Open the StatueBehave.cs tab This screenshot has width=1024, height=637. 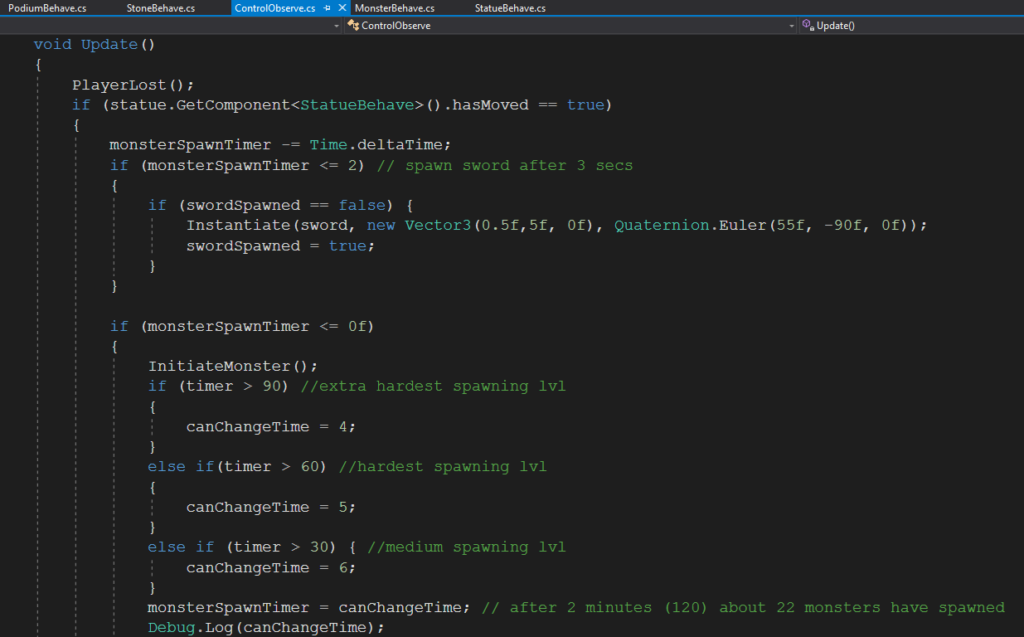pos(510,8)
